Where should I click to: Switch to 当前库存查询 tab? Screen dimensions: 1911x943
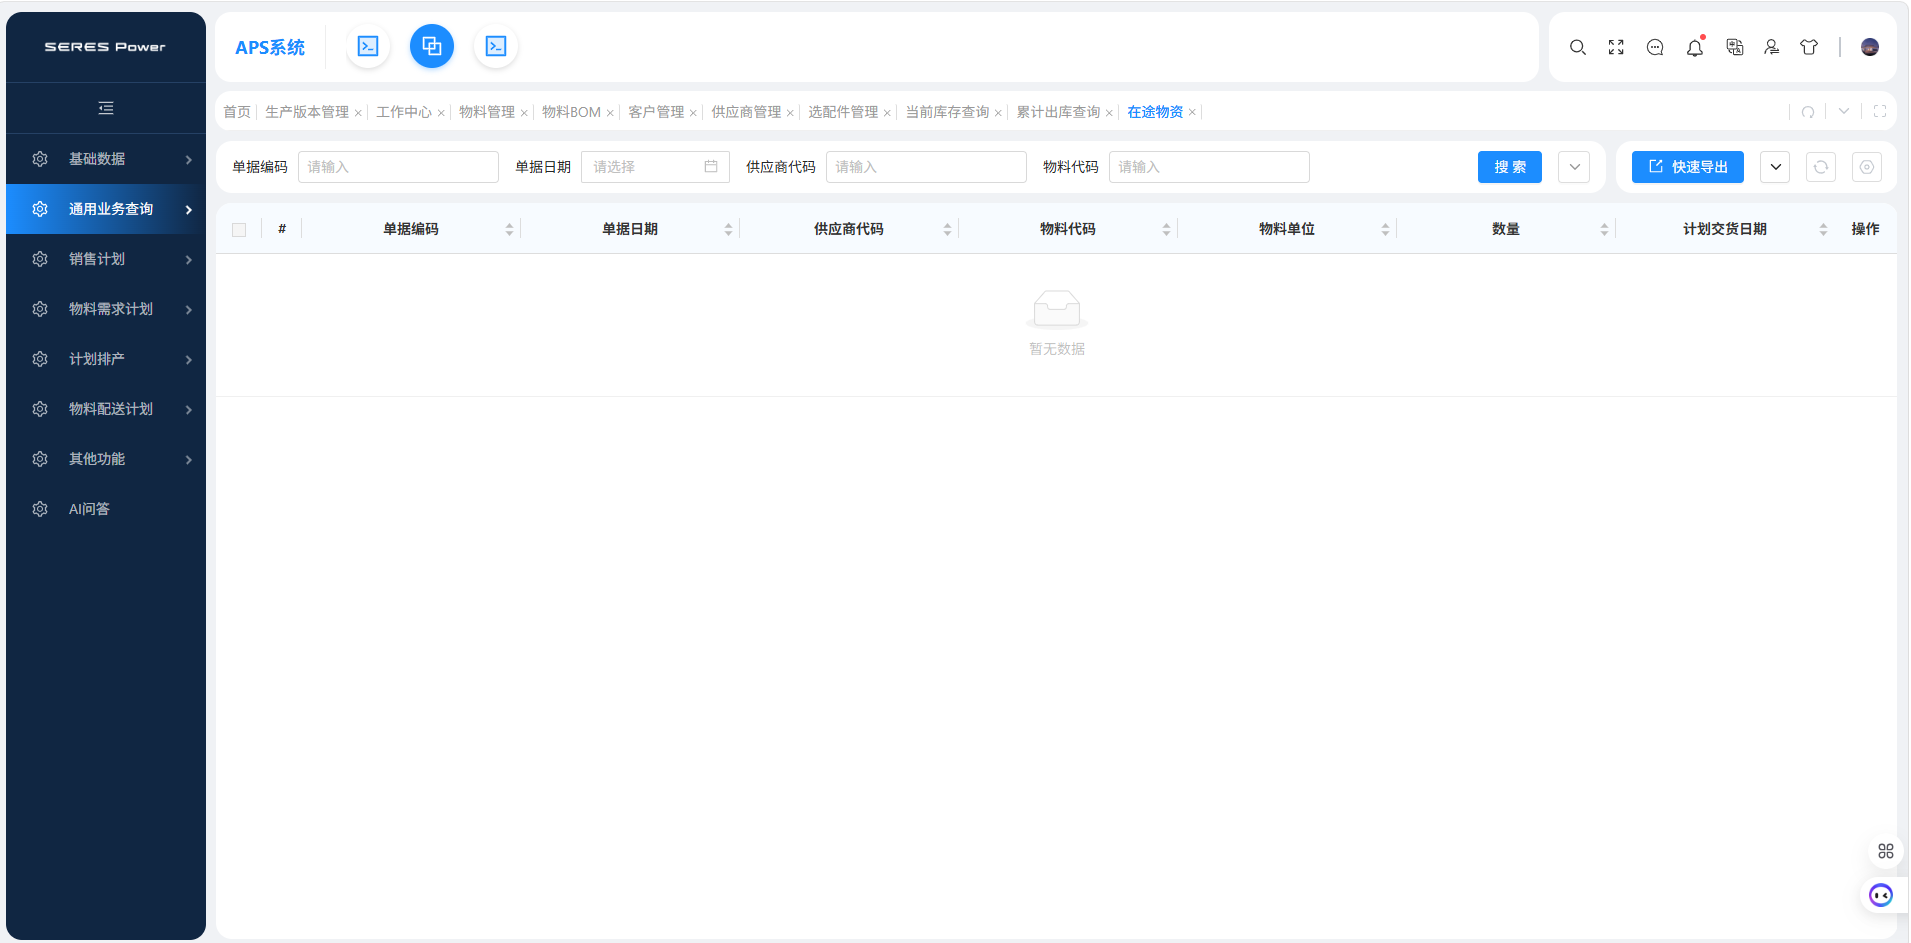click(x=947, y=112)
